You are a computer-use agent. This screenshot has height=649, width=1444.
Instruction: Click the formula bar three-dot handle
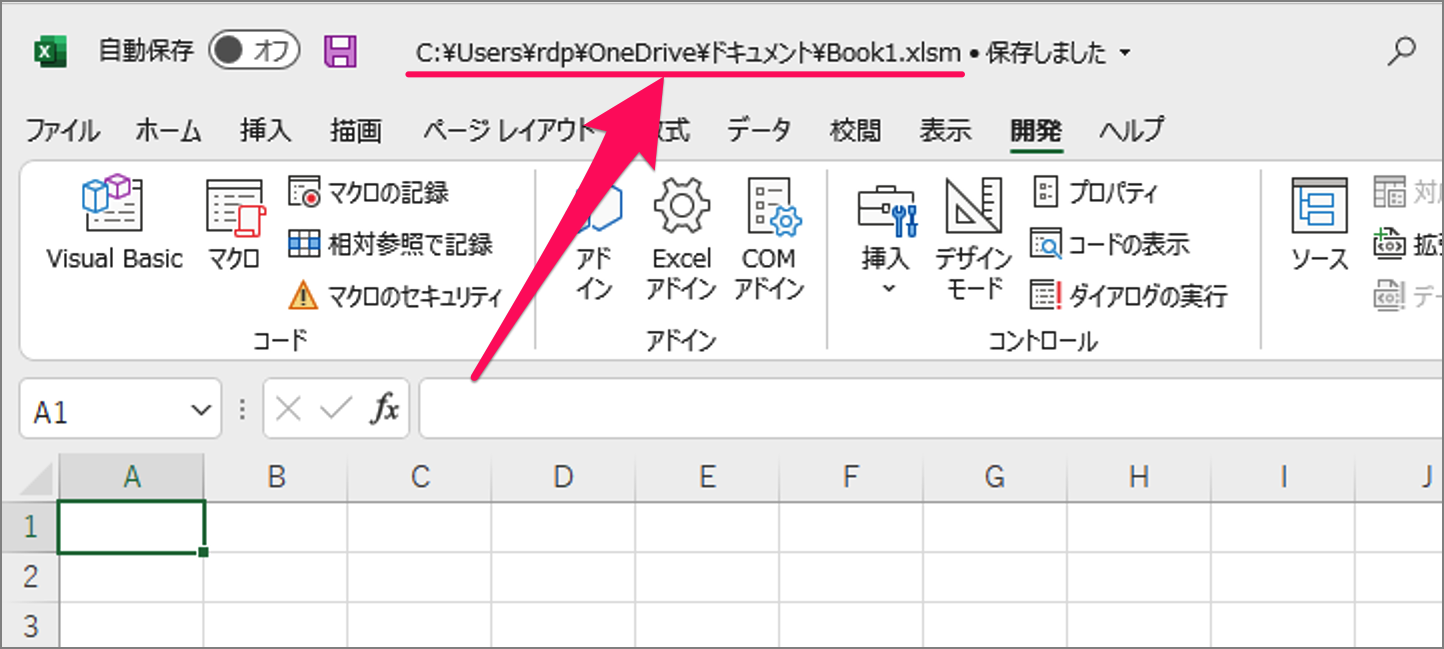pos(241,409)
